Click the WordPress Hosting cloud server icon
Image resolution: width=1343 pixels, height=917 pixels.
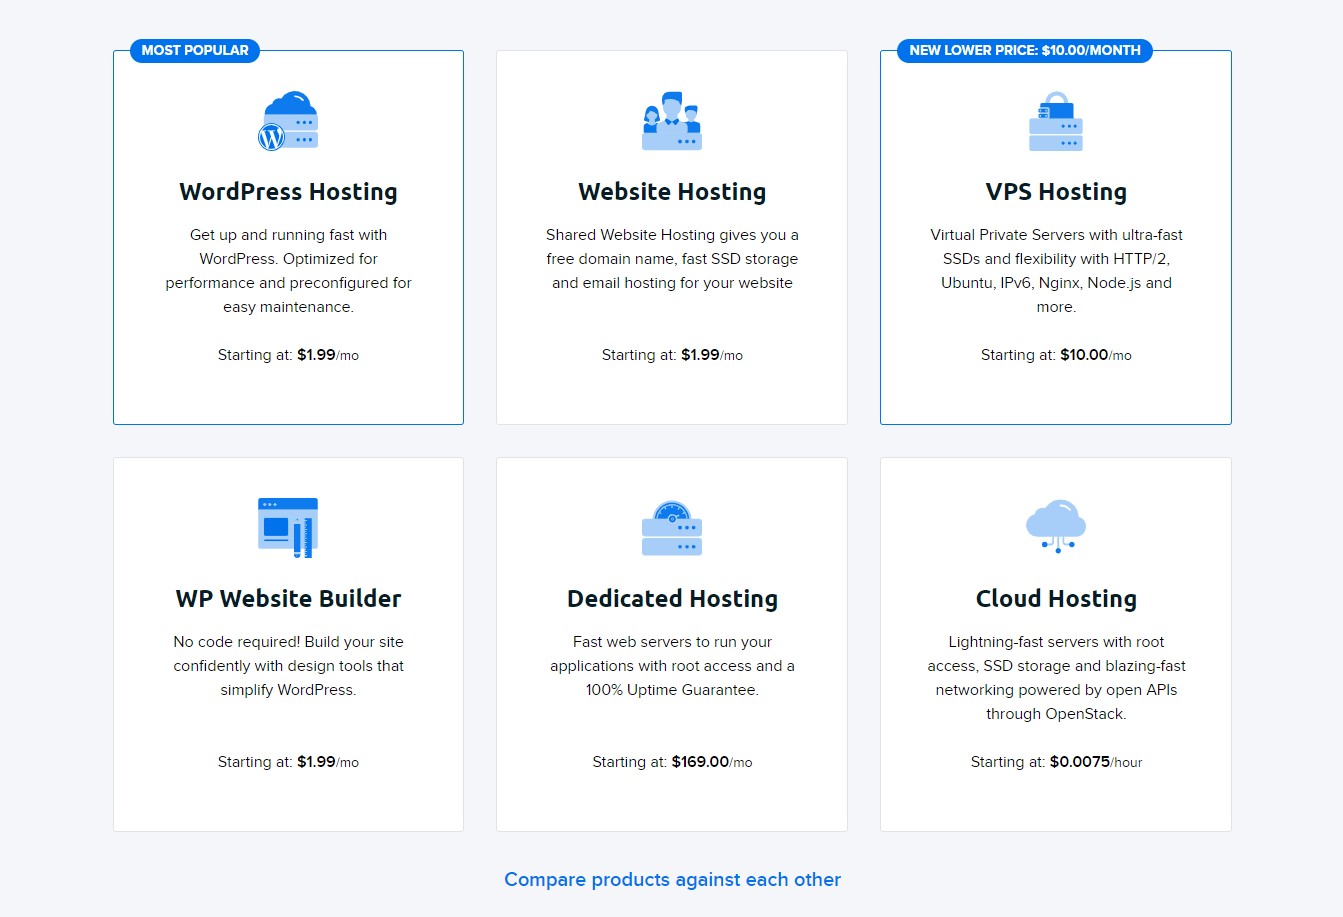point(288,121)
